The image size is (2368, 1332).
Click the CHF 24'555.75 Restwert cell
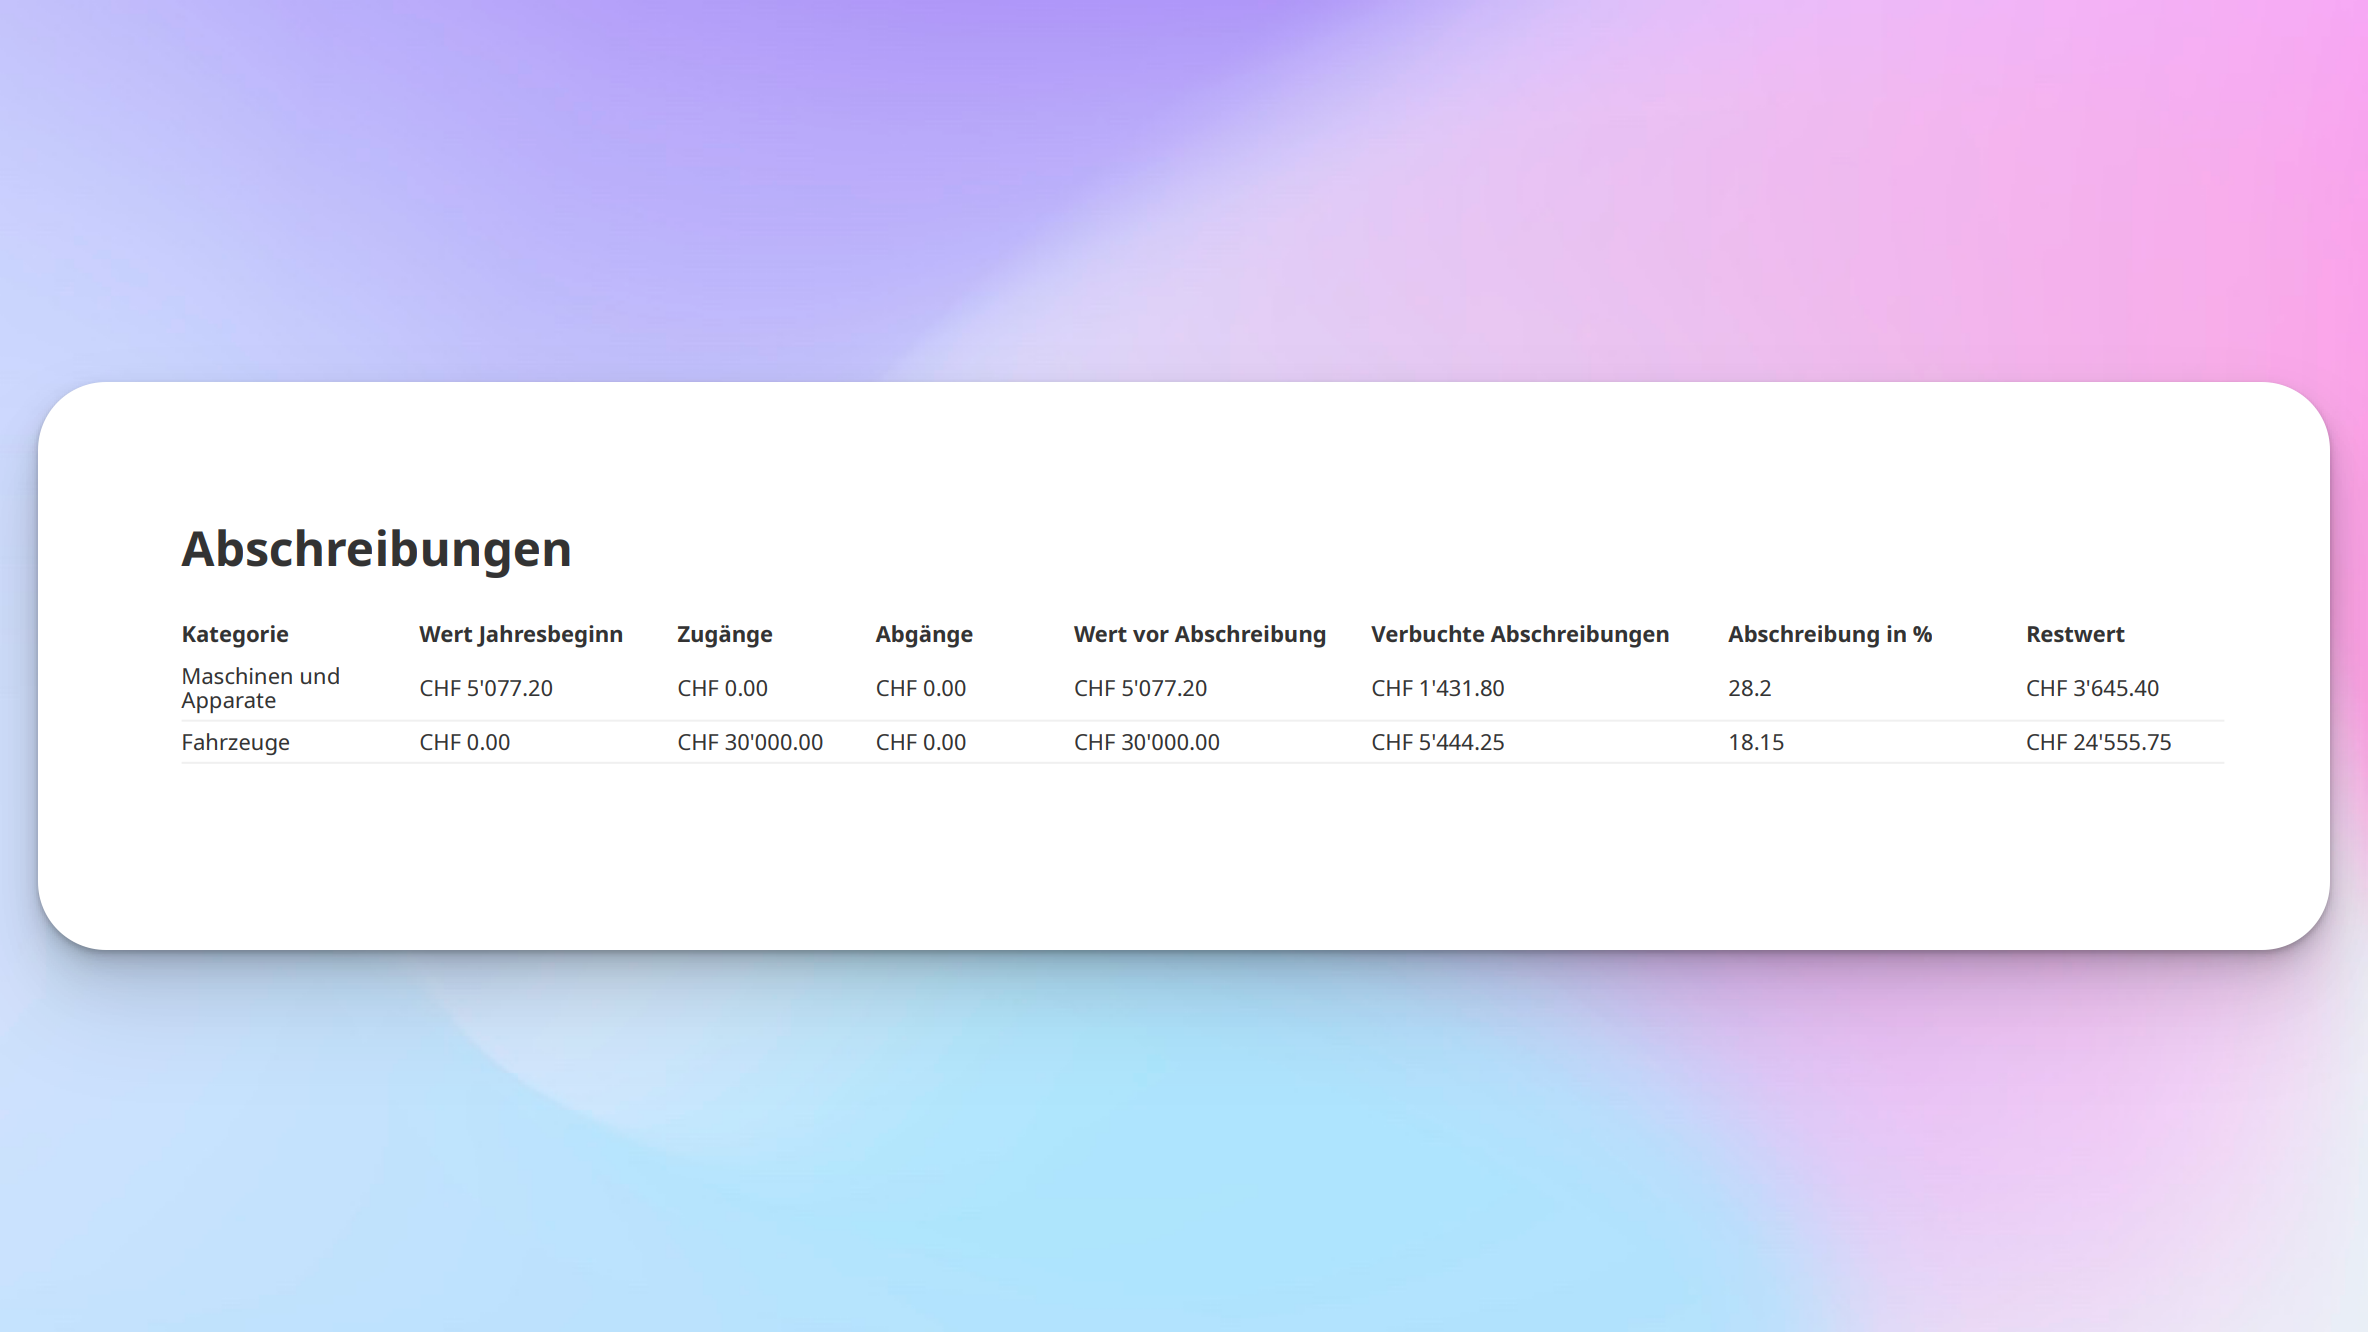[x=2099, y=742]
